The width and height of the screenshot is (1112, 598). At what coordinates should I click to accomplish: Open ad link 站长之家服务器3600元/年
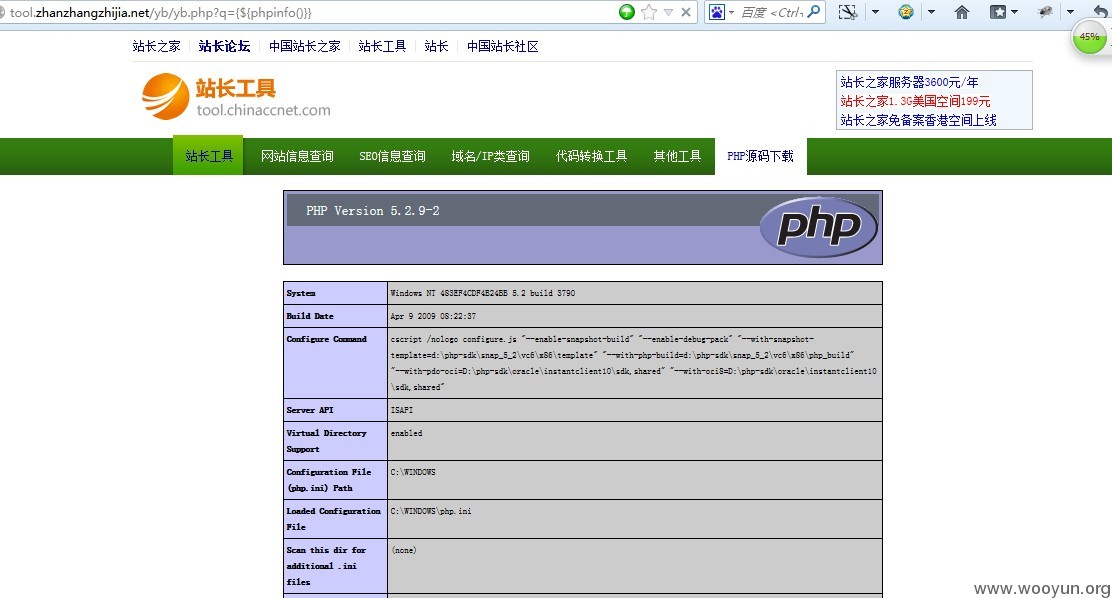909,82
